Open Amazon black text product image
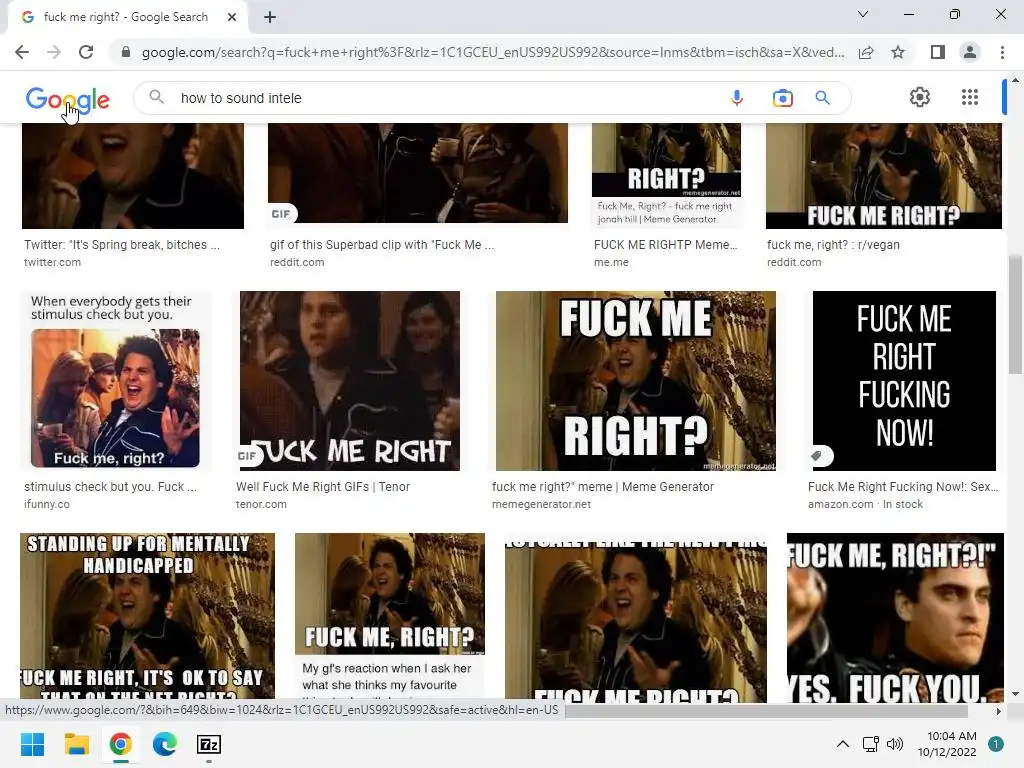This screenshot has height=768, width=1024. tap(904, 381)
